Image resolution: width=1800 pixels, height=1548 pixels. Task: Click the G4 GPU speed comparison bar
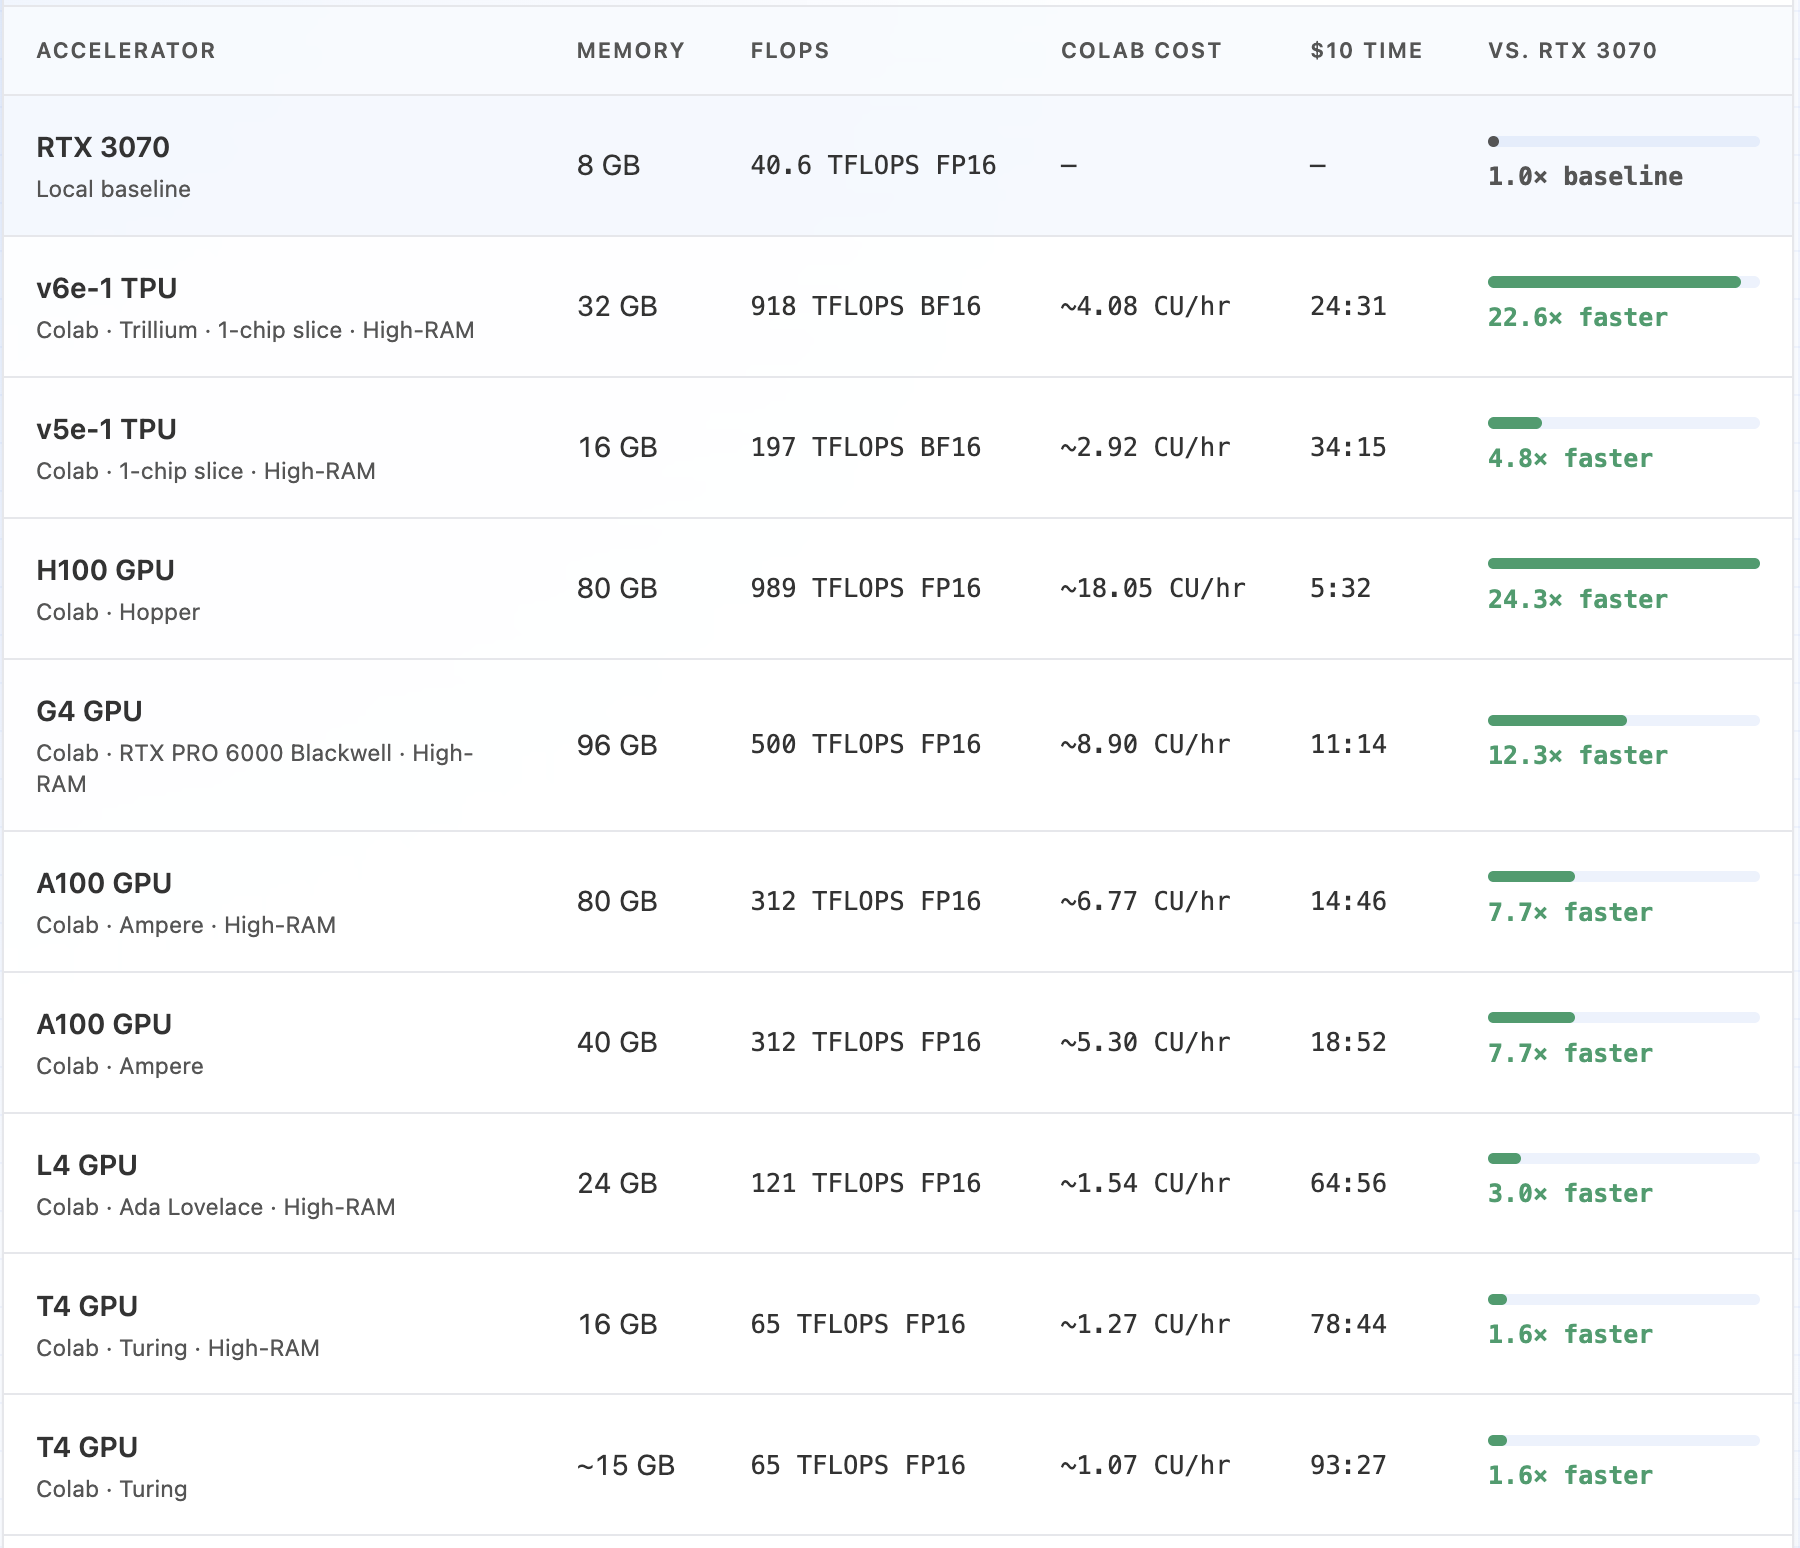1624,720
